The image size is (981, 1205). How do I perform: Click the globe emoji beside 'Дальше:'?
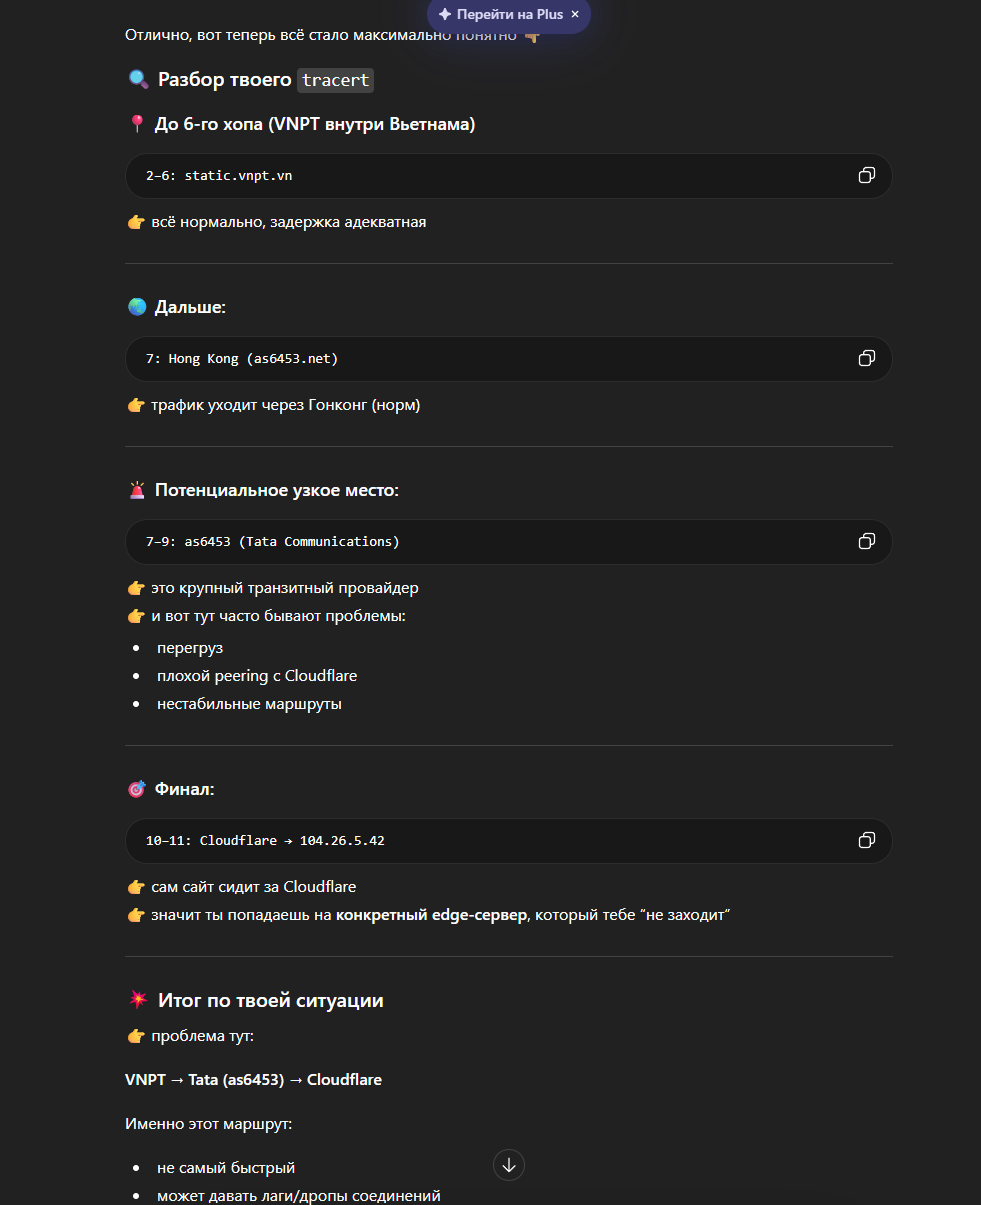pyautogui.click(x=137, y=307)
